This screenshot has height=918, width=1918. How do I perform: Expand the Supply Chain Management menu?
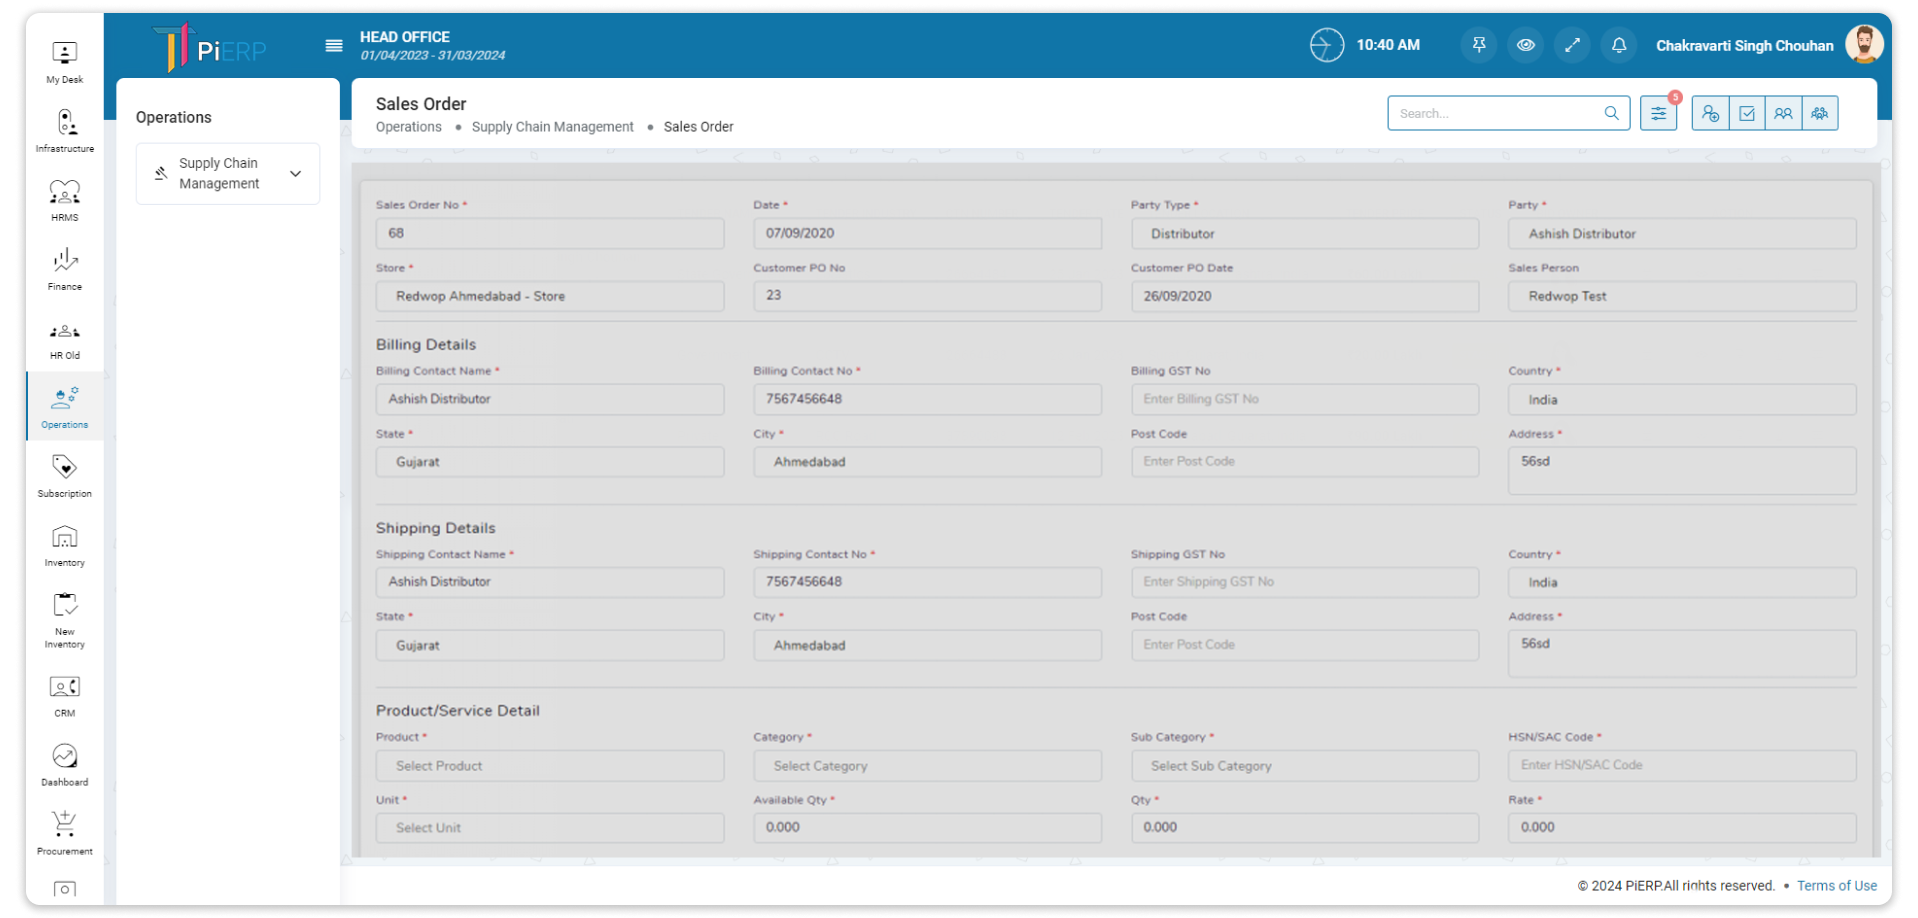click(x=228, y=174)
